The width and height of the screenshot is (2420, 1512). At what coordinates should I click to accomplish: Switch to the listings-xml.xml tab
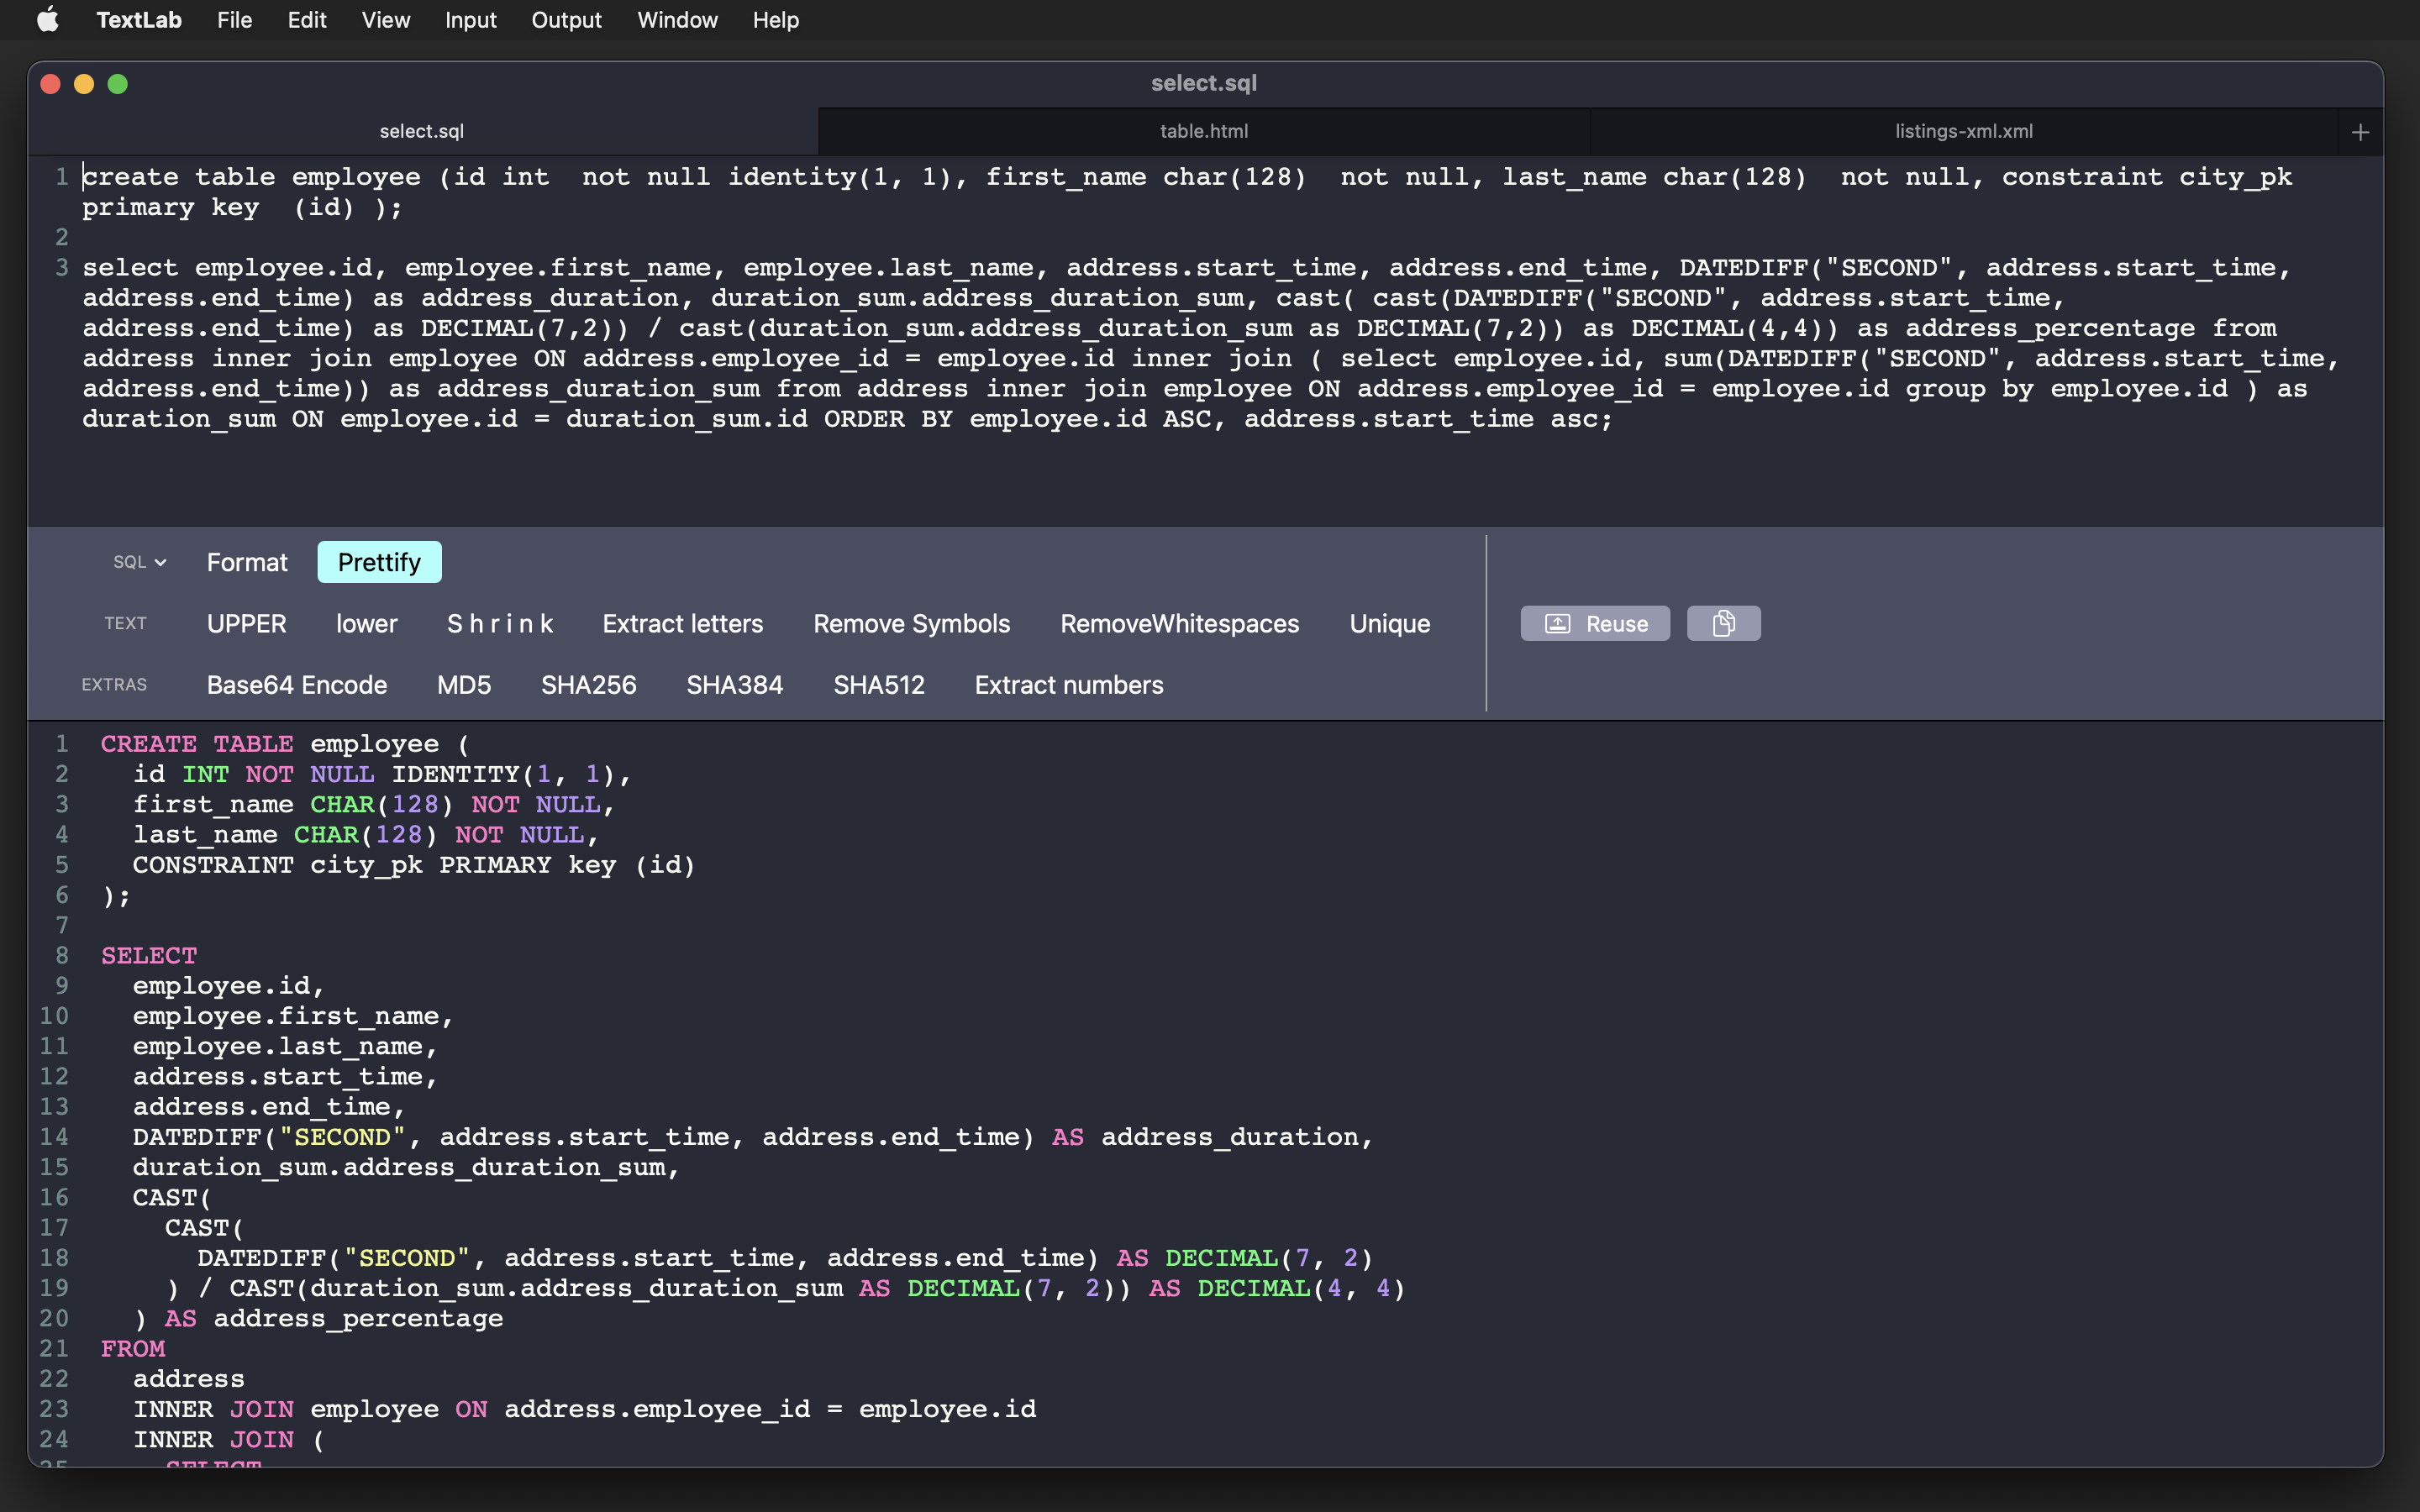[1963, 131]
